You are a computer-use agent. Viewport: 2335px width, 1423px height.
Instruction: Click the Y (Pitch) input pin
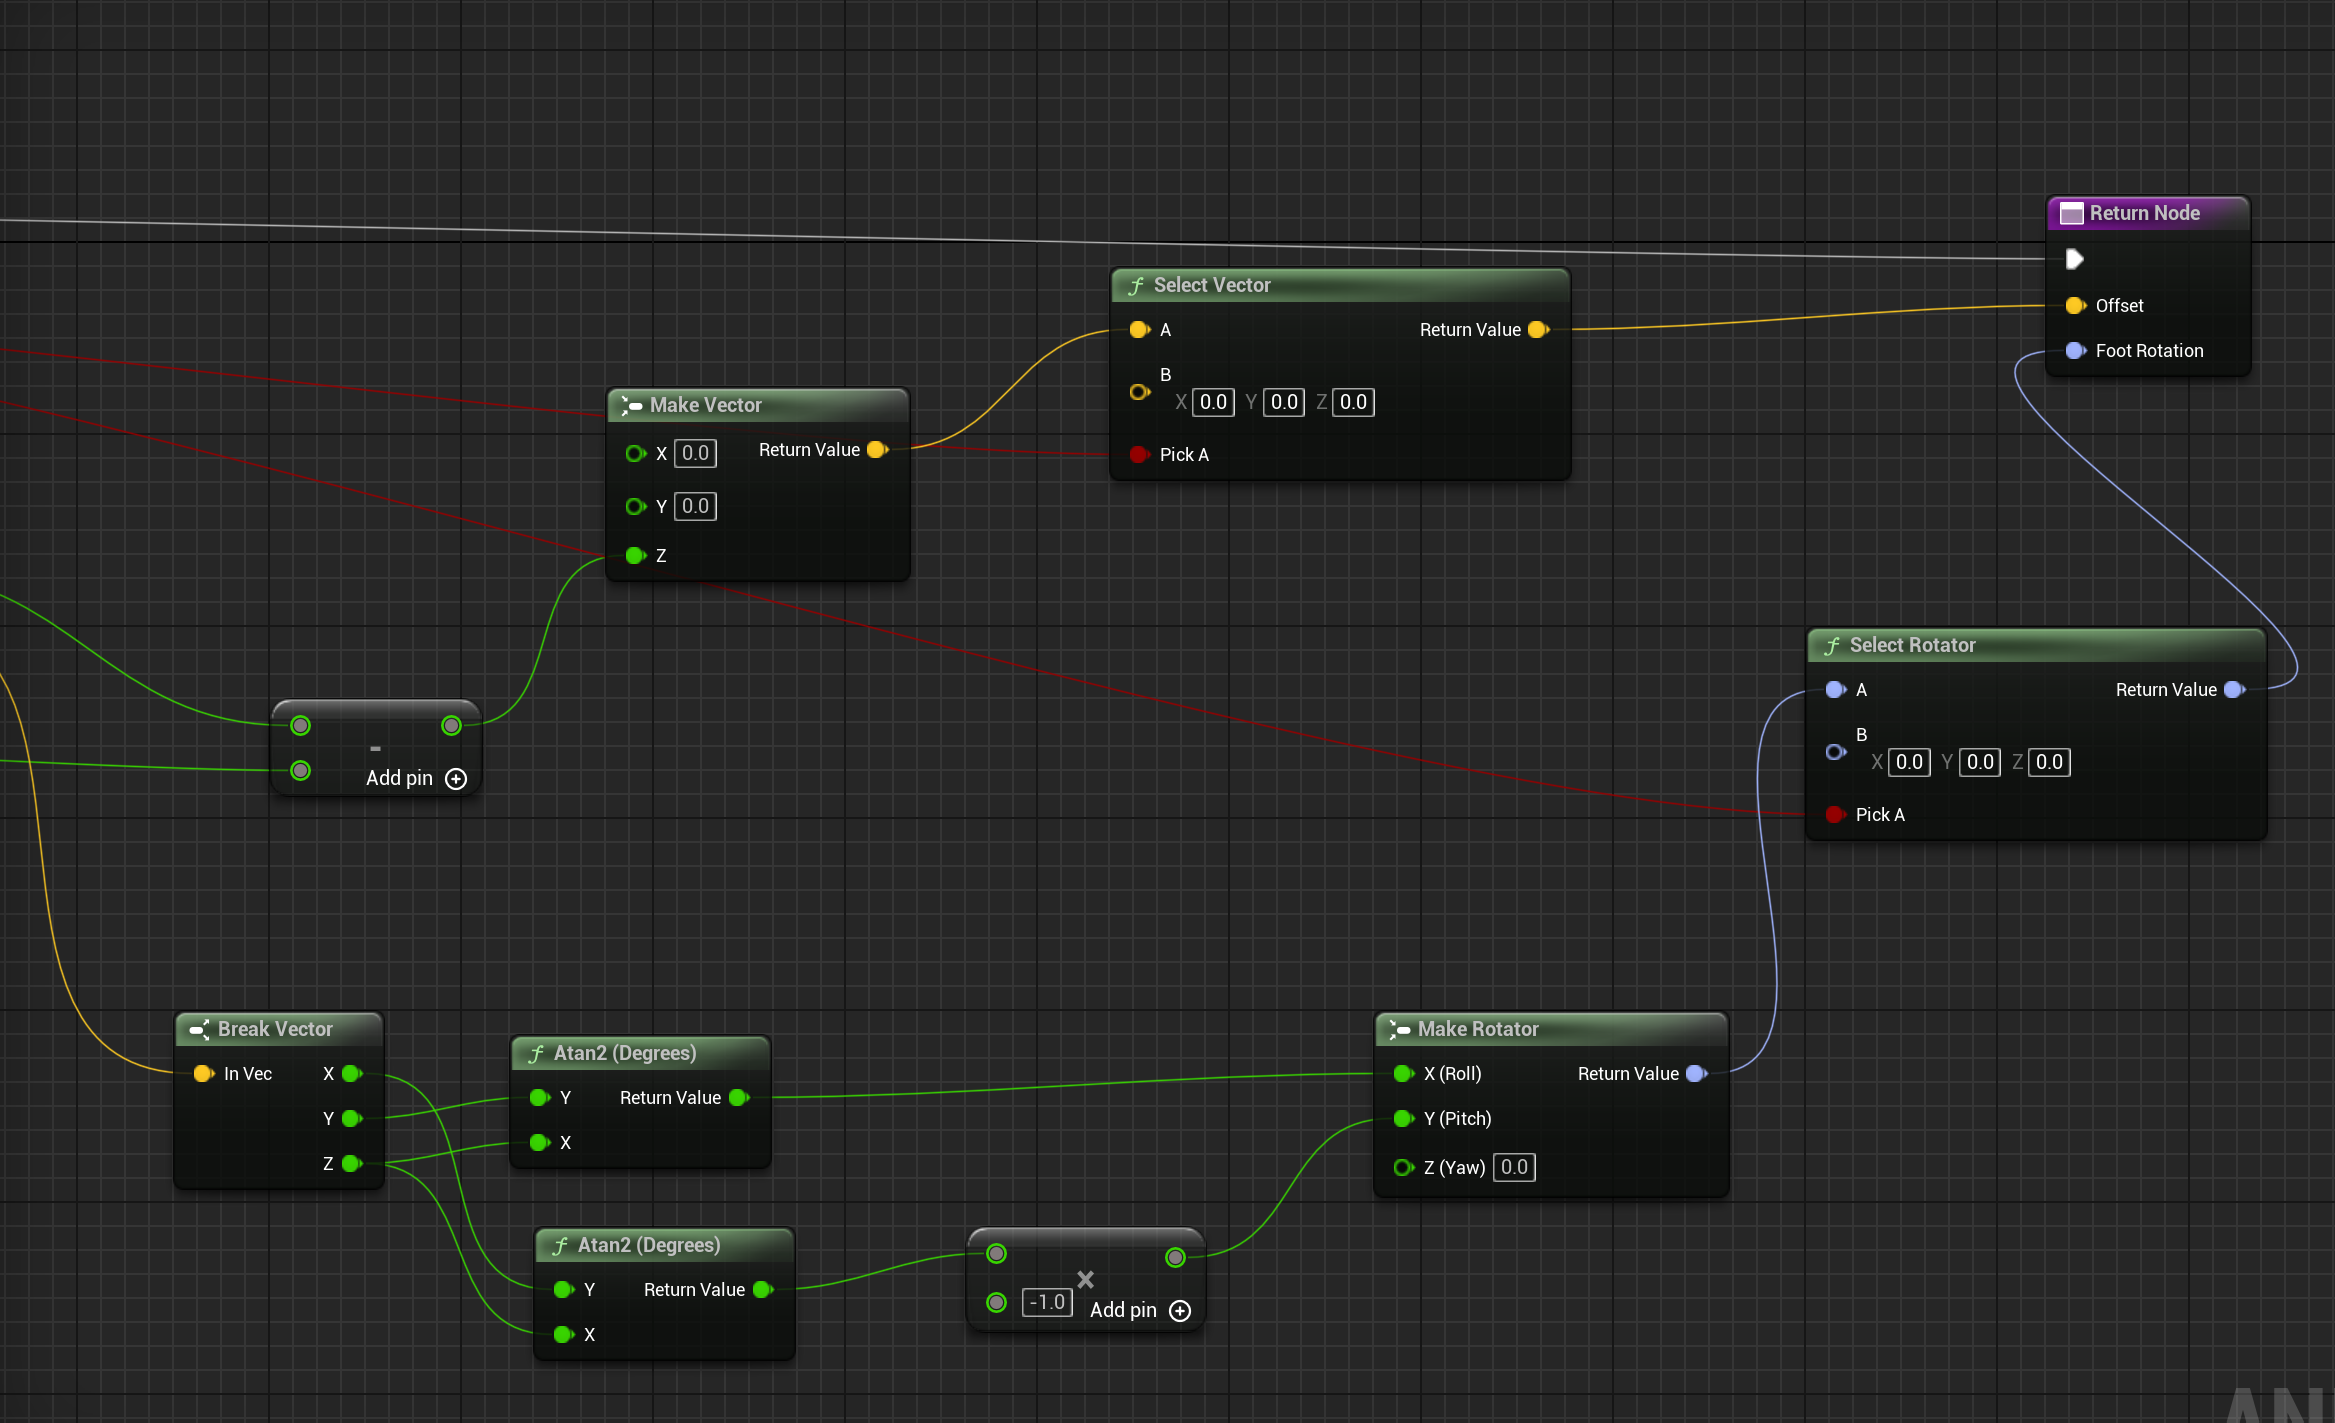click(1403, 1119)
